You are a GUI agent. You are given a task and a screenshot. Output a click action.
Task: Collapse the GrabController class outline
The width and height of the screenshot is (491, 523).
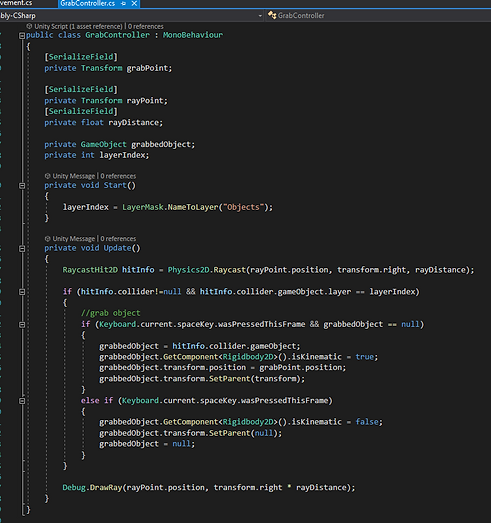[x=22, y=36]
